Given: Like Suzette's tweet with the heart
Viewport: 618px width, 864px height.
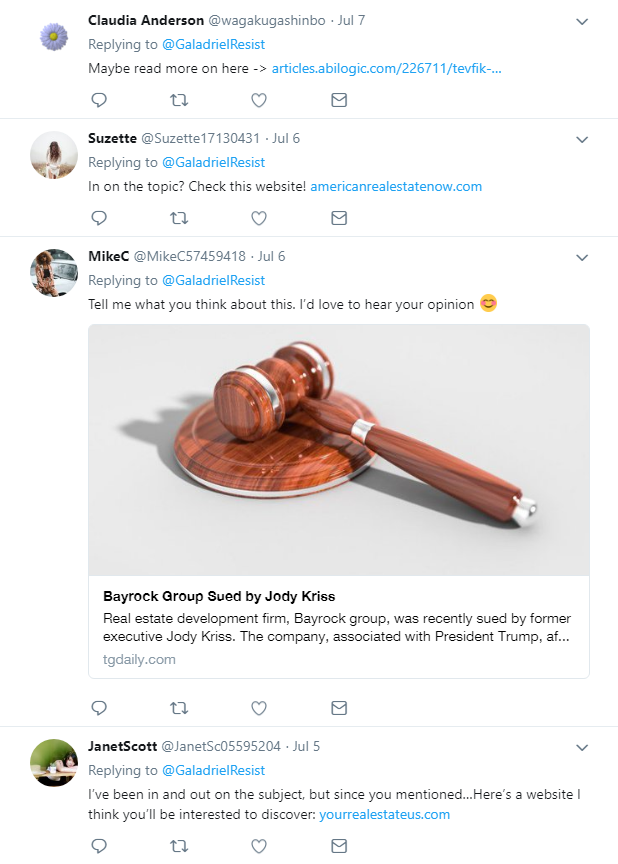Looking at the screenshot, I should coord(259,218).
